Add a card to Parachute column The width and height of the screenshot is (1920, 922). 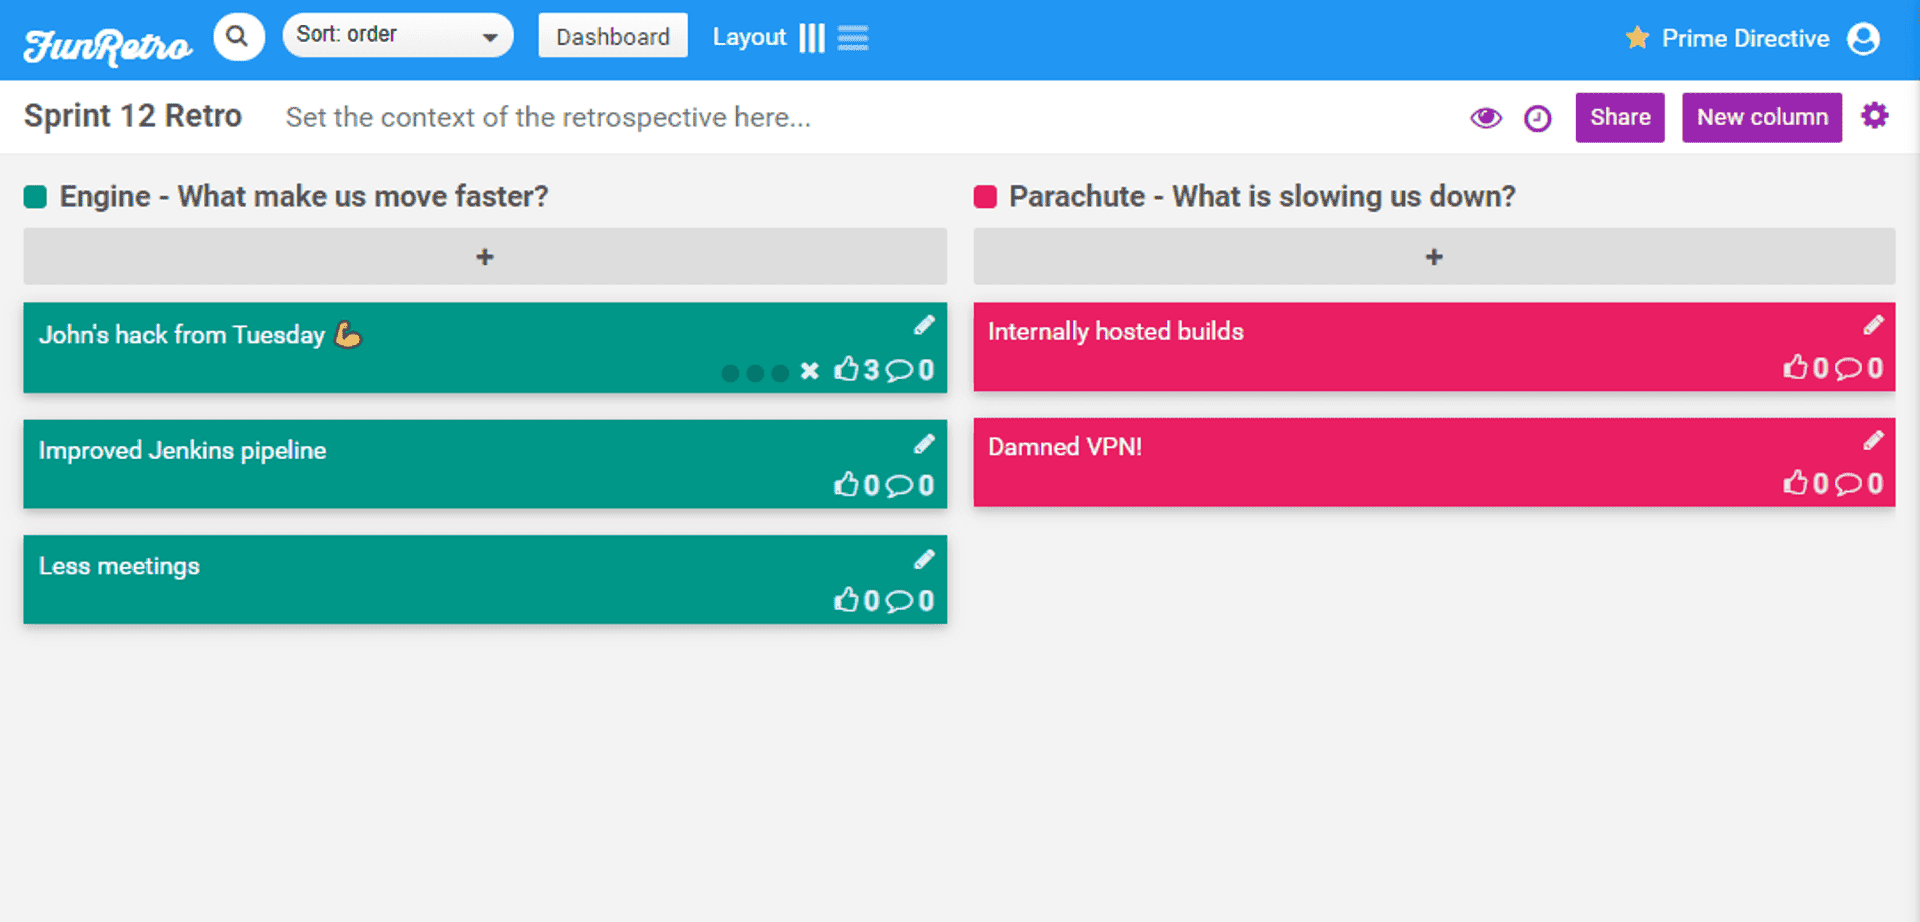(x=1433, y=257)
